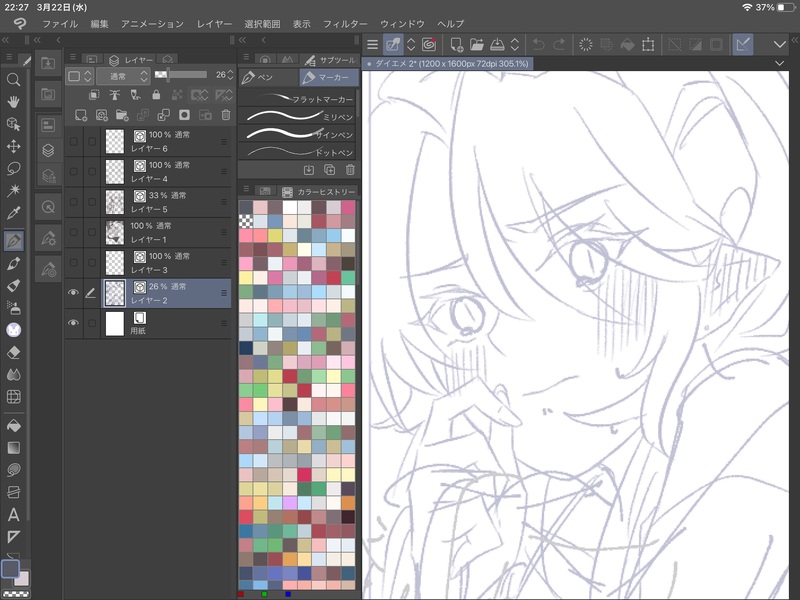Screen dimensions: 800x600
Task: Select the Move layer tool
Action: coord(14,146)
